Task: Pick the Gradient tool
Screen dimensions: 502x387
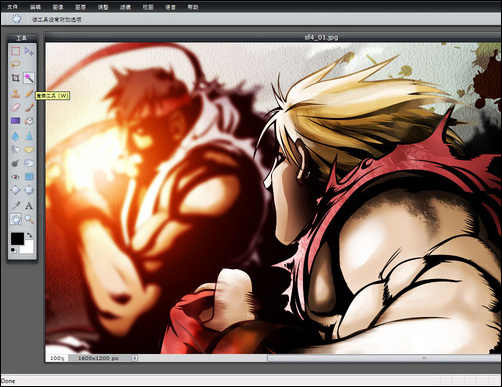Action: point(15,120)
